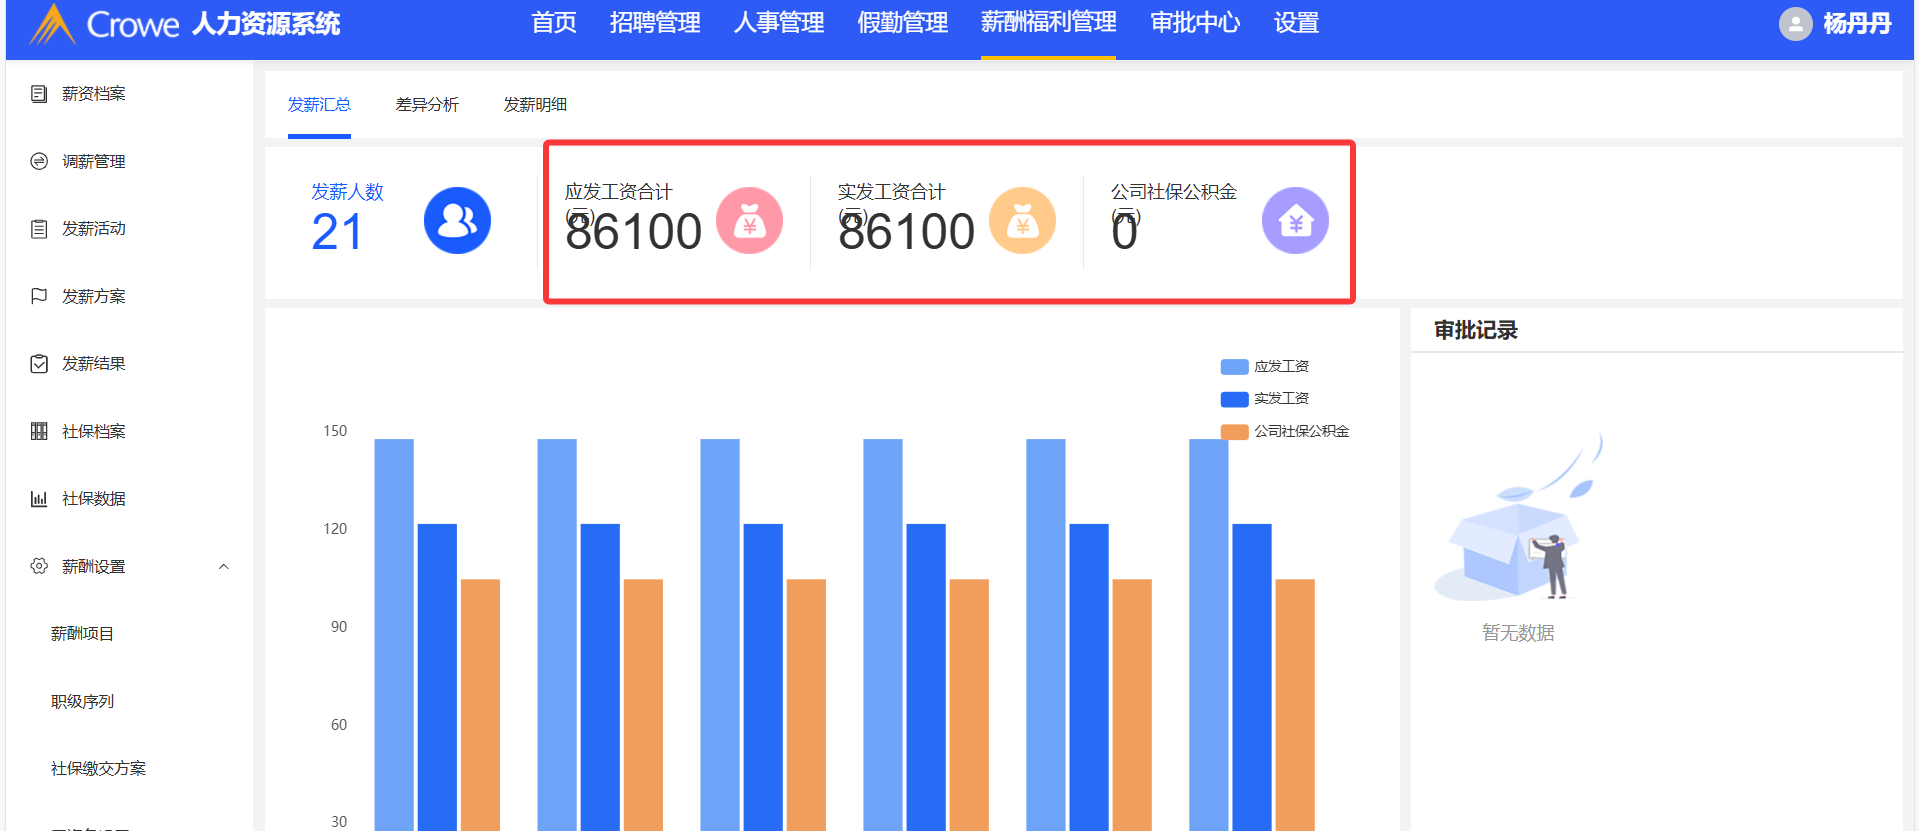The image size is (1919, 831).
Task: Click the blue 发薪人数 people icon
Action: [457, 221]
